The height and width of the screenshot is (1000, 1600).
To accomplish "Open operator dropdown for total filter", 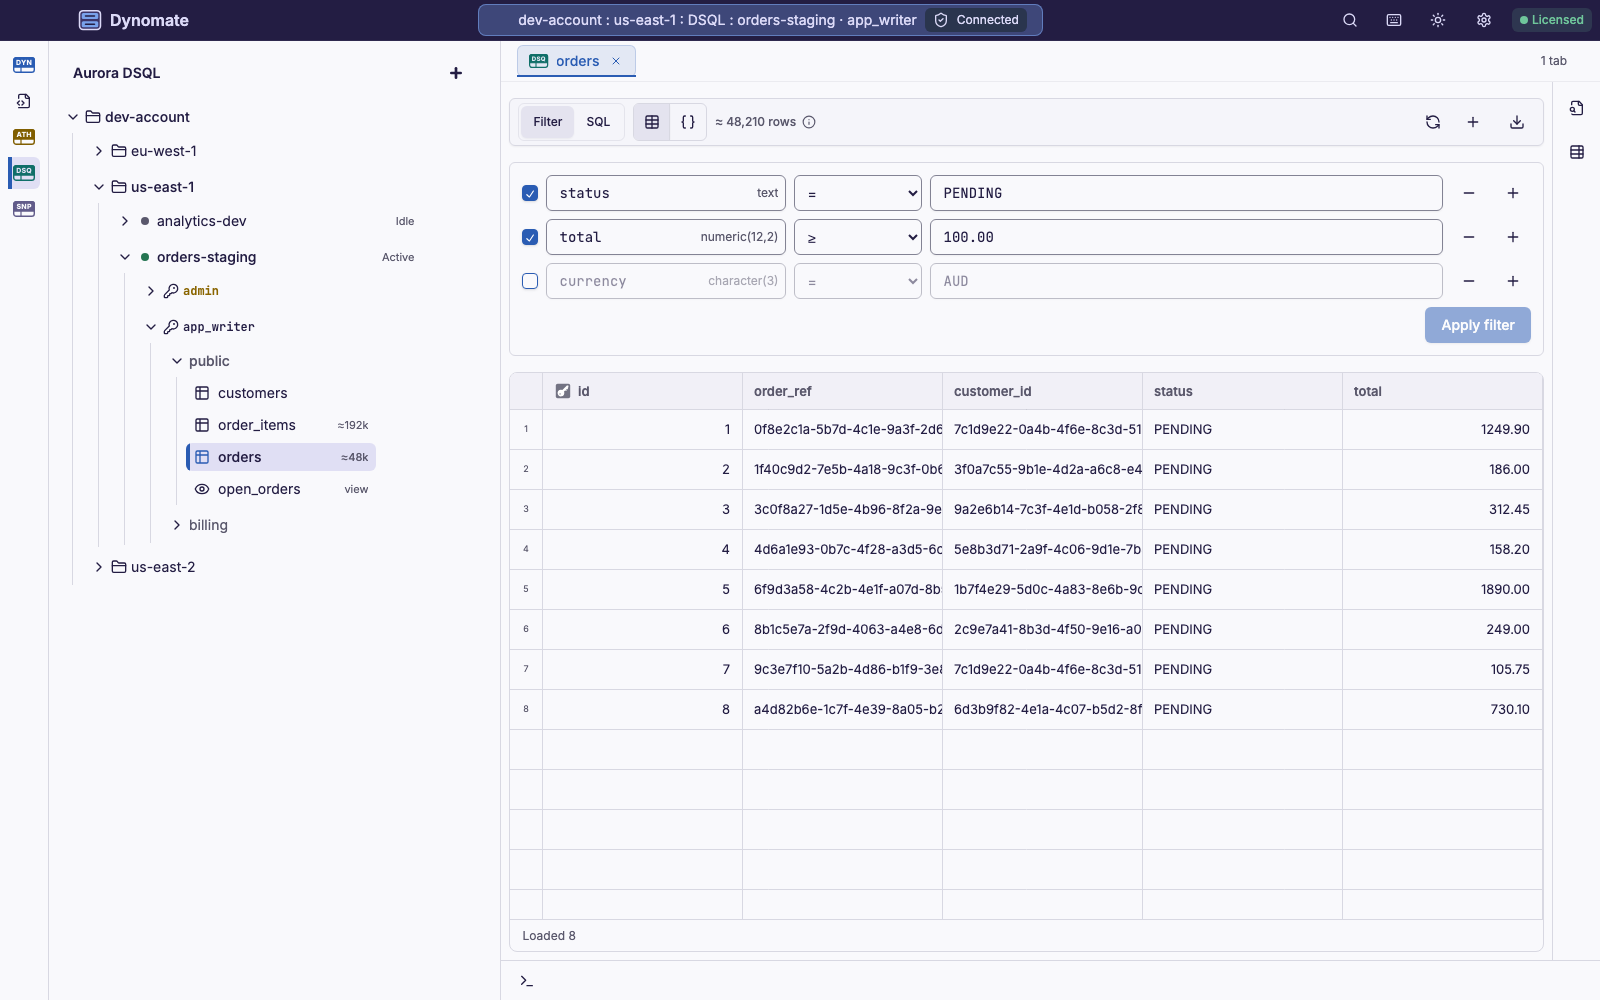I will pyautogui.click(x=858, y=237).
